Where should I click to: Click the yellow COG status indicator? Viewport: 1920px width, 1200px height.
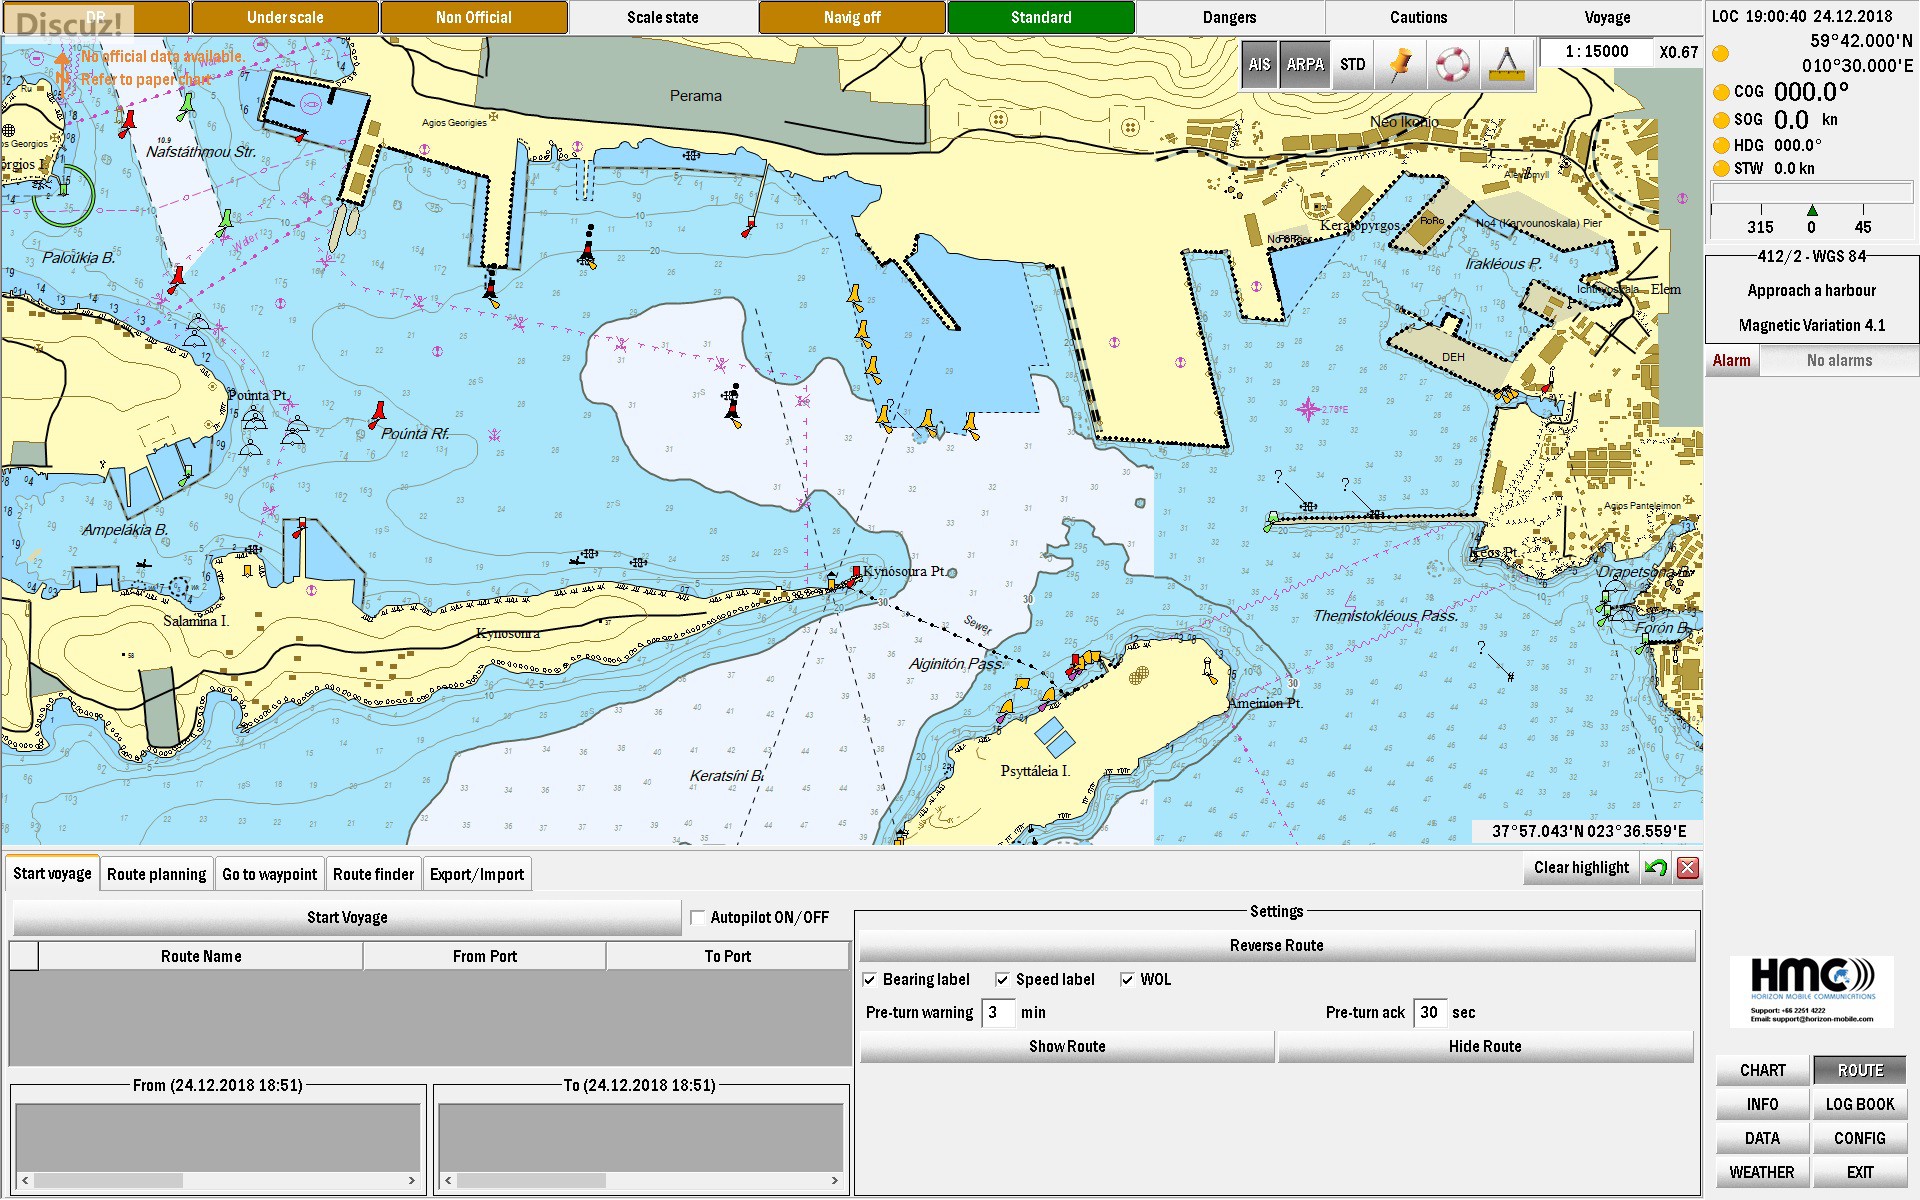click(x=1721, y=92)
